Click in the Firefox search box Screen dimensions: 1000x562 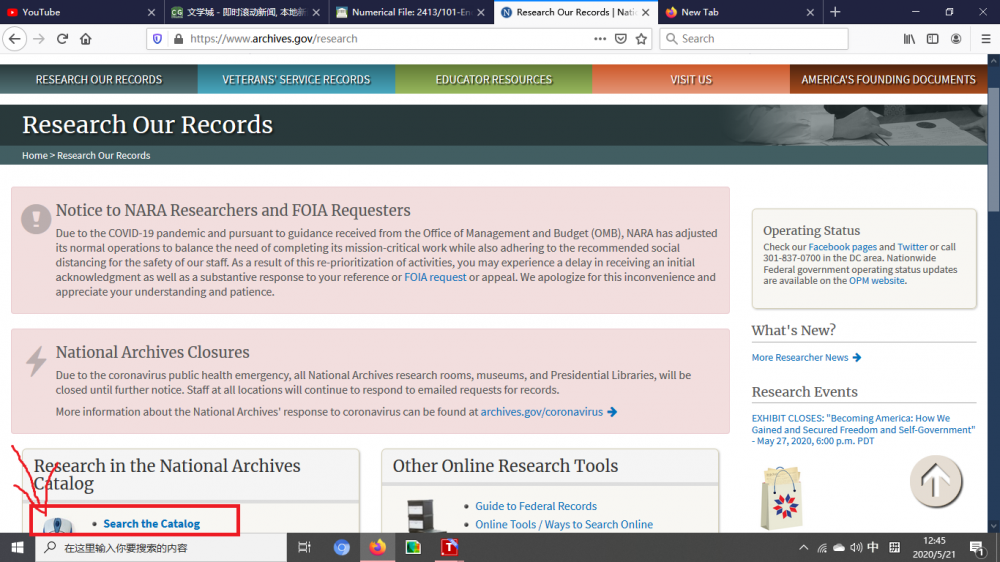760,39
